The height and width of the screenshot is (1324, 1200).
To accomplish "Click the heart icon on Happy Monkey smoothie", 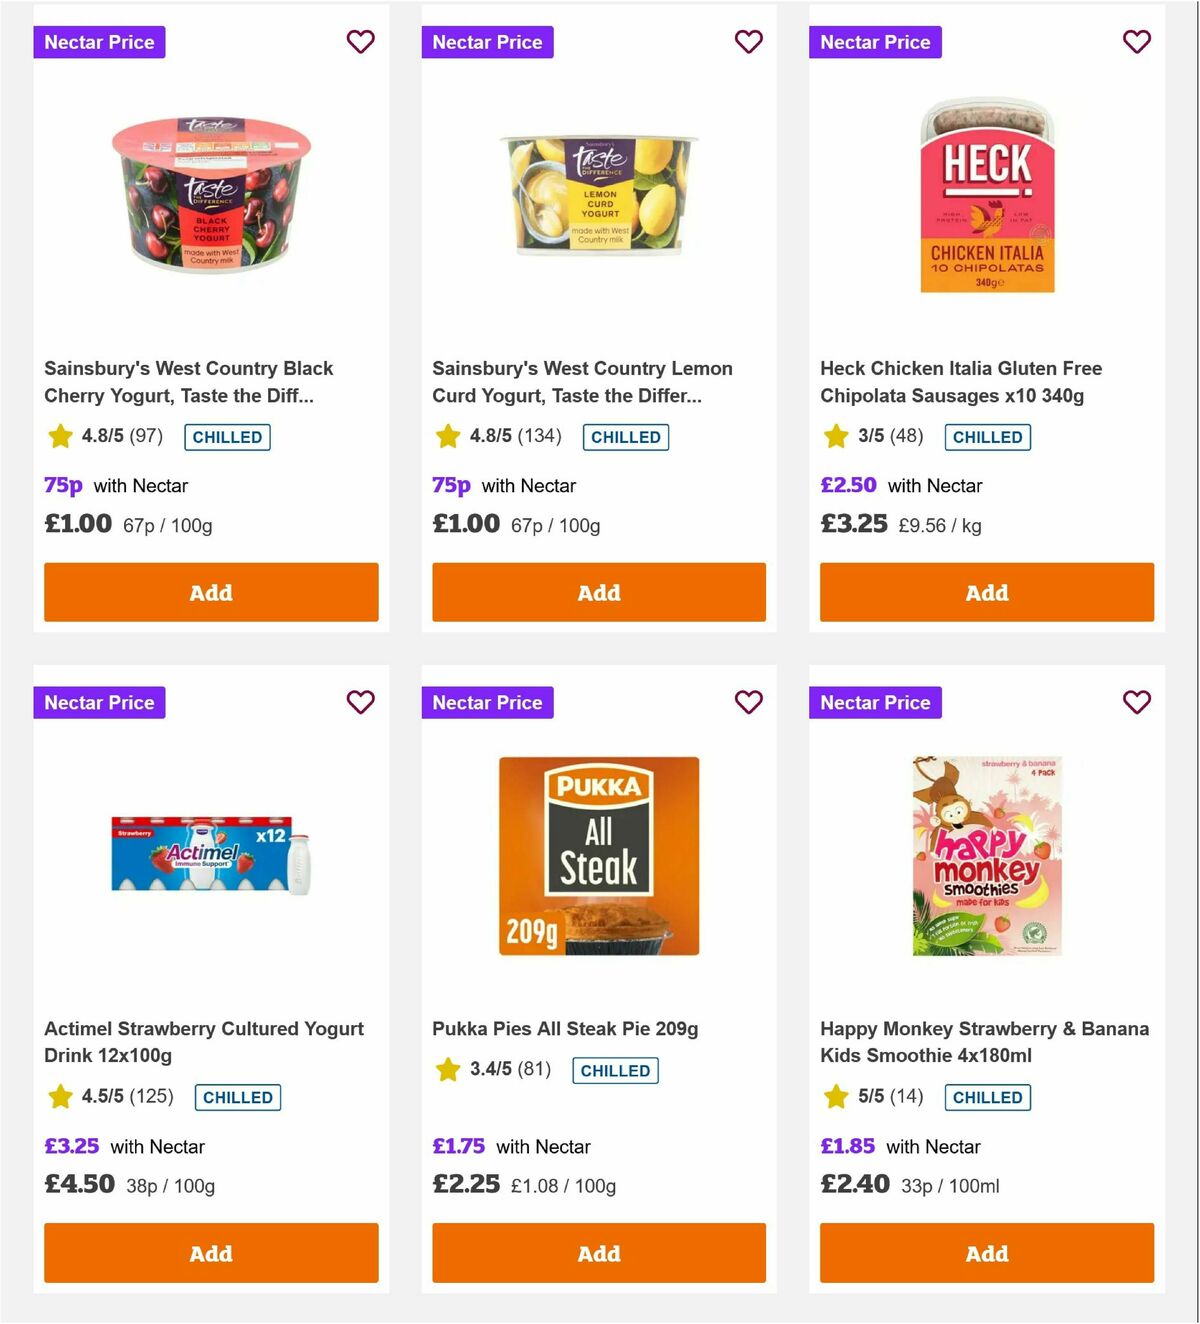I will (1136, 702).
